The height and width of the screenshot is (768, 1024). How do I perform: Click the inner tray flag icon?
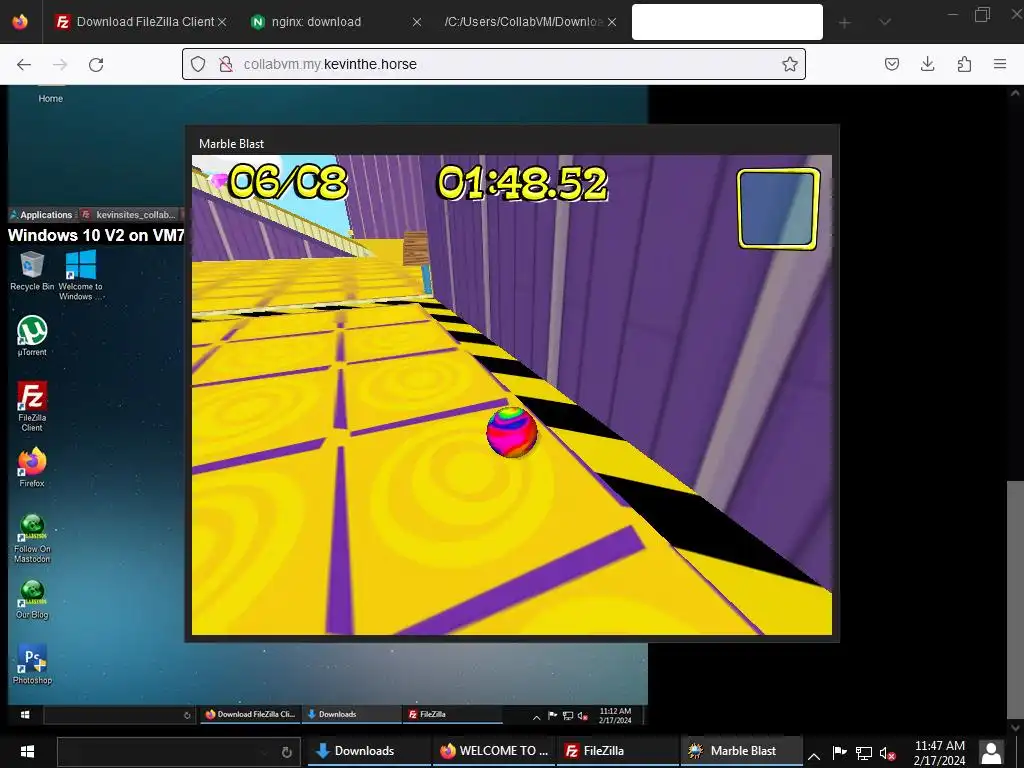click(552, 716)
